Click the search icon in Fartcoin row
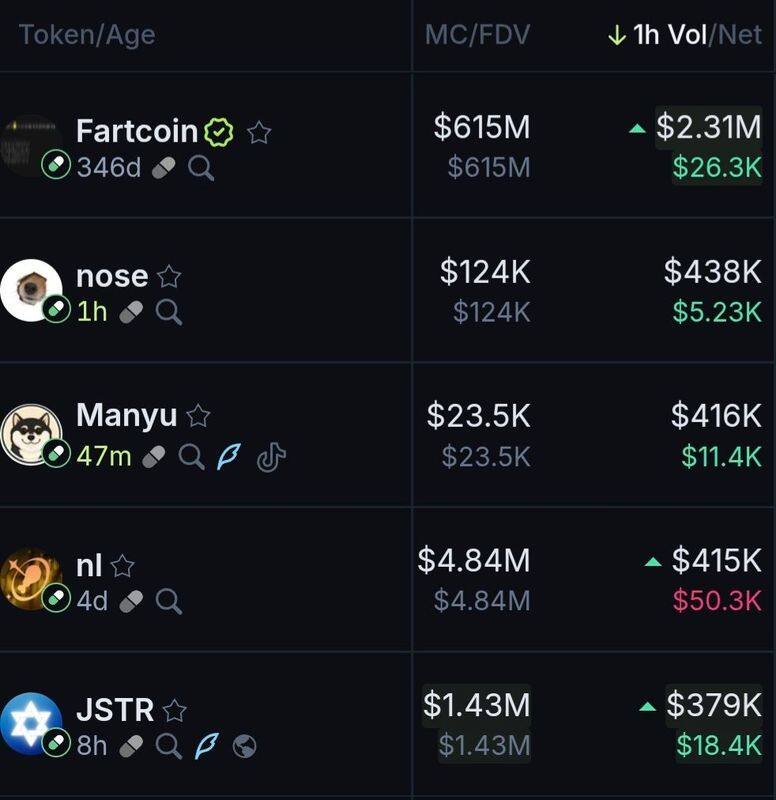Screen dimensions: 776x800 coord(201,168)
